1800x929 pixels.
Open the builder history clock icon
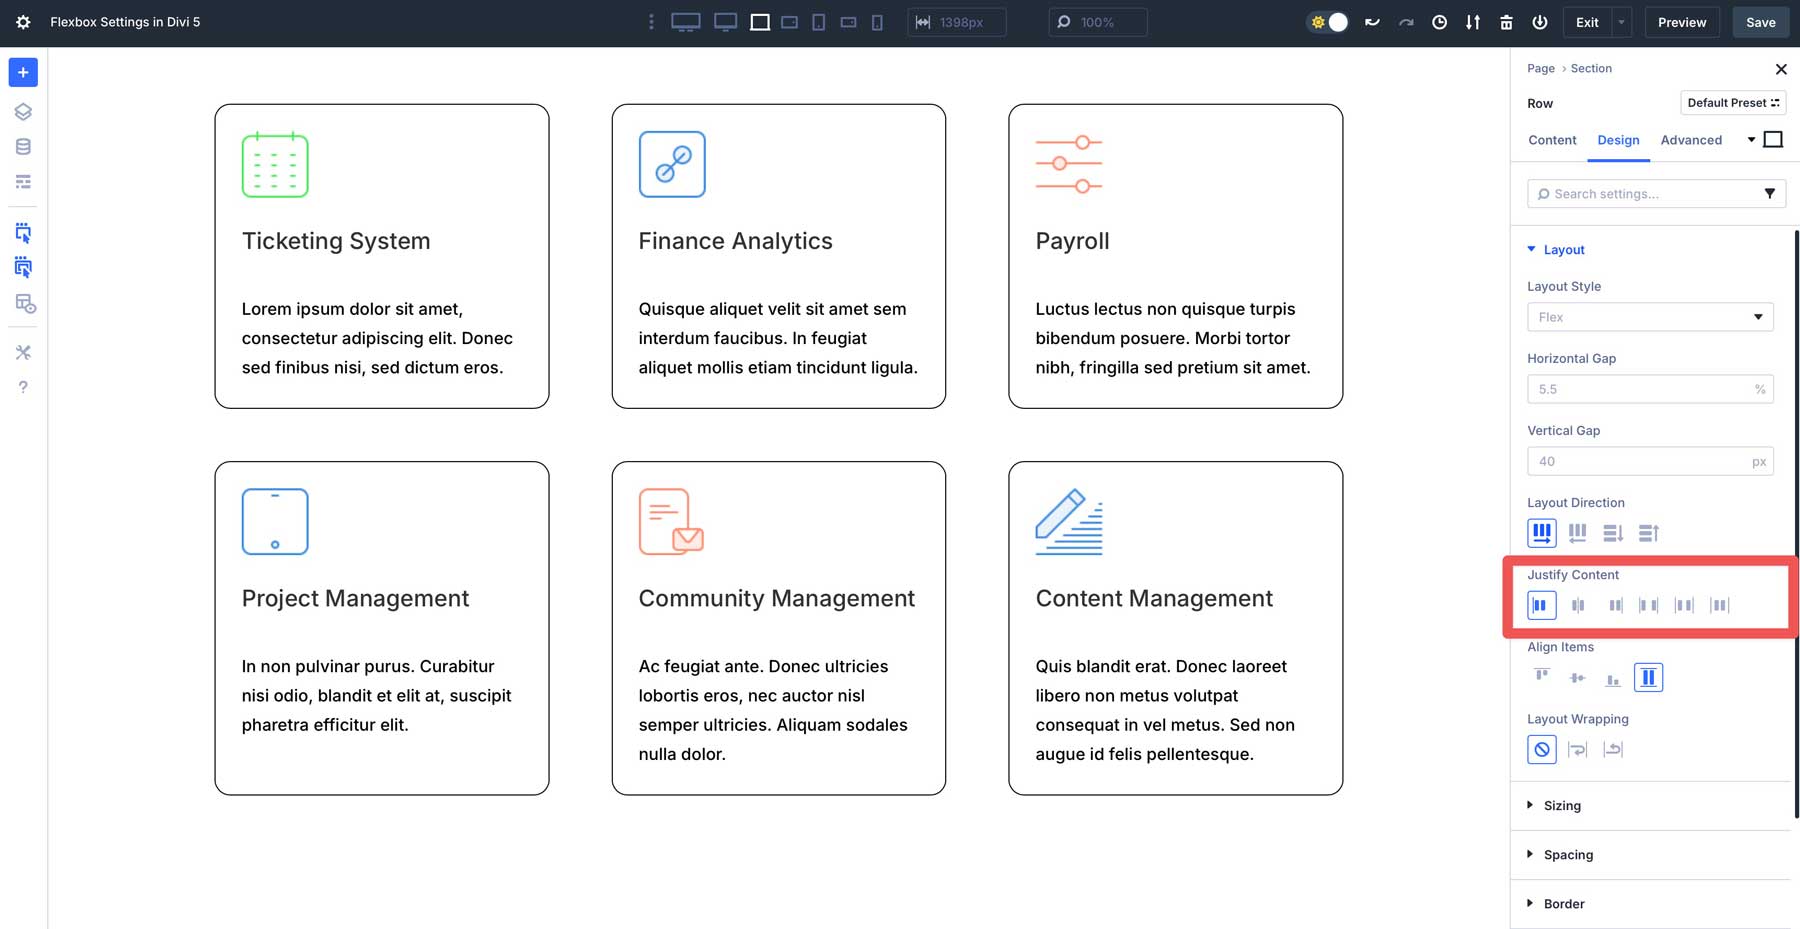(1439, 22)
